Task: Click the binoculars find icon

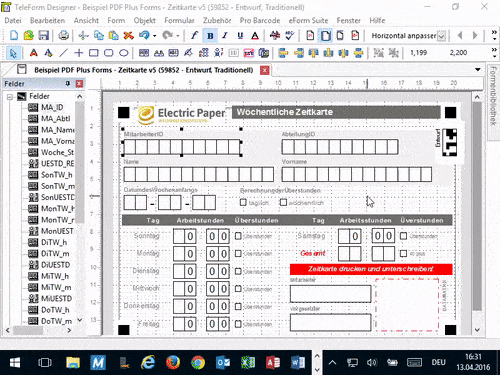Action: 159,53
